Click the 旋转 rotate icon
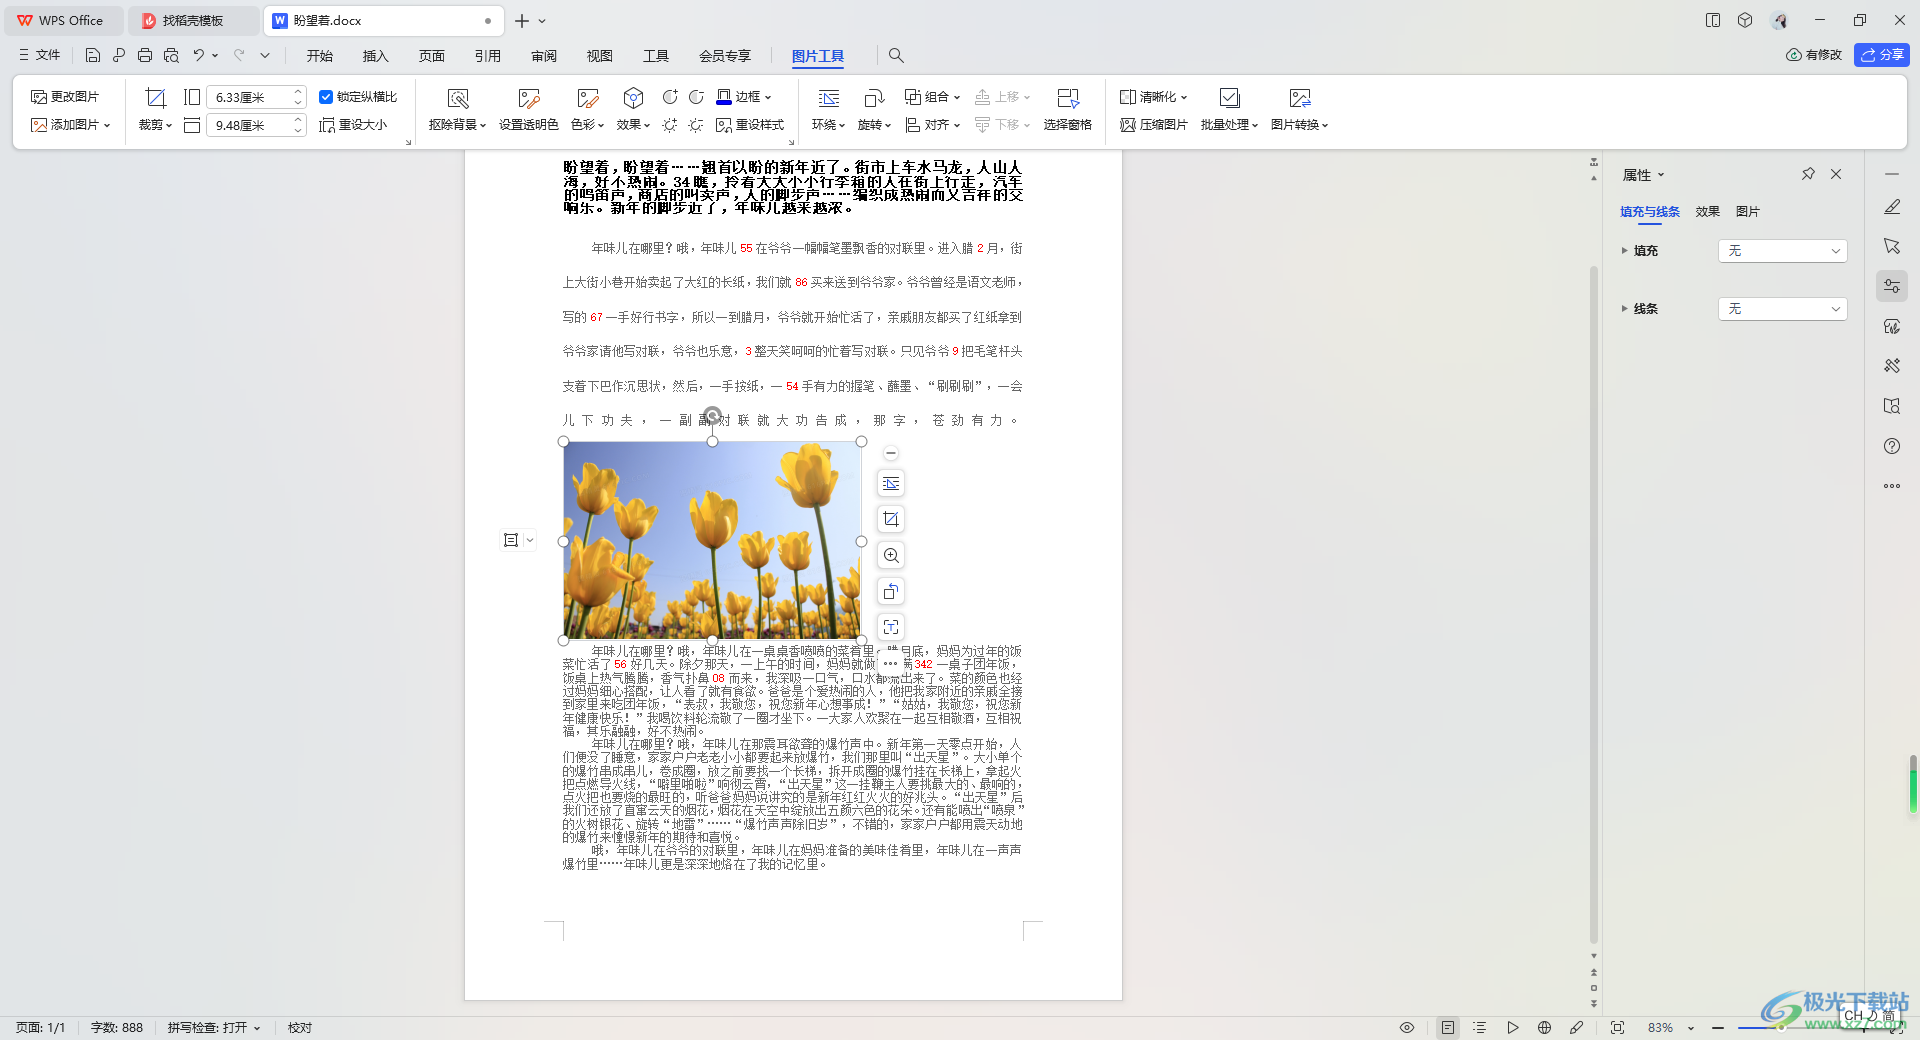Screen dimensions: 1920x1040 tap(874, 98)
